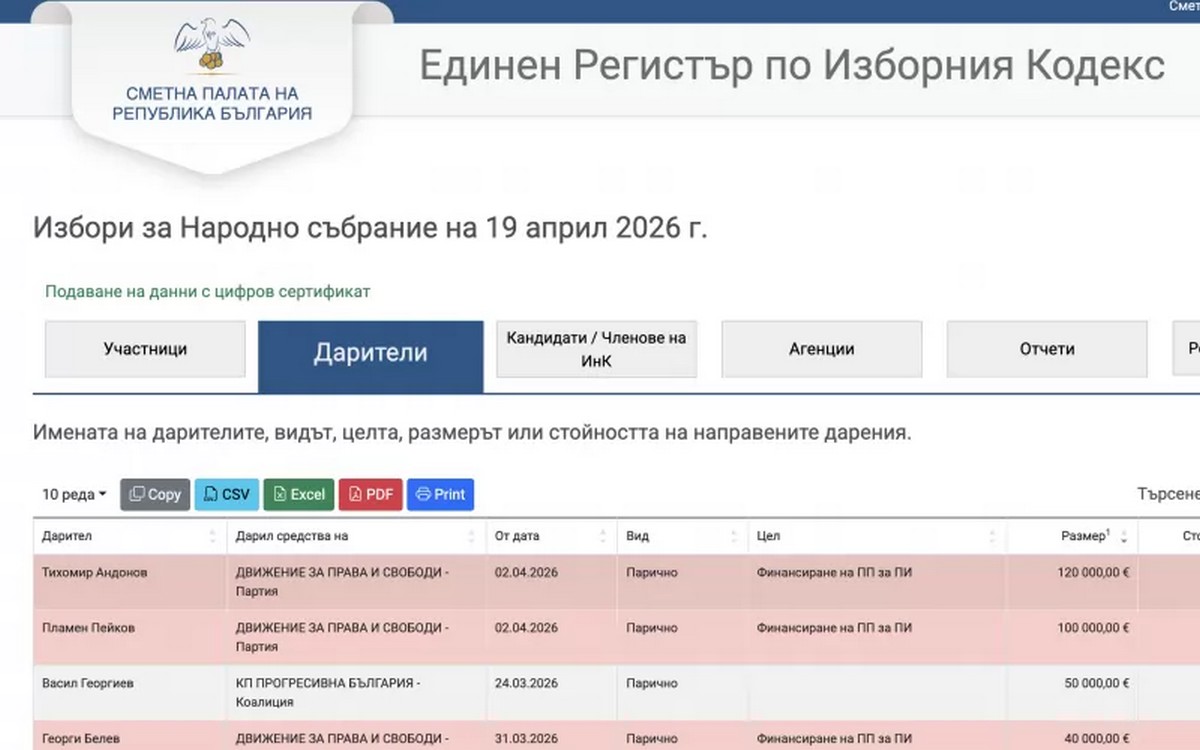This screenshot has height=750, width=1200.
Task: Download the donors table as PDF
Action: (370, 494)
